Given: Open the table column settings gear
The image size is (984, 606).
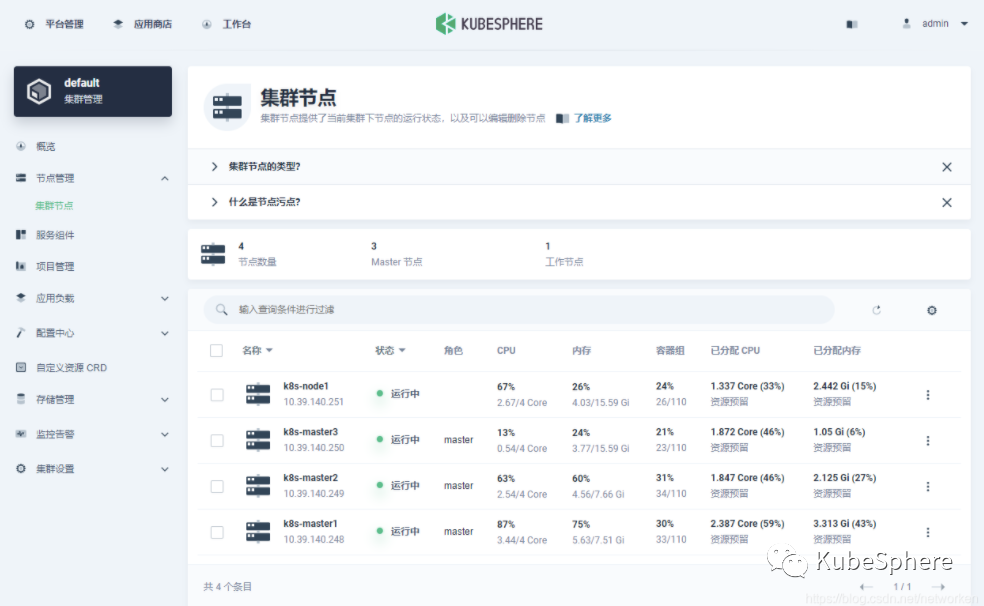Looking at the screenshot, I should [932, 310].
